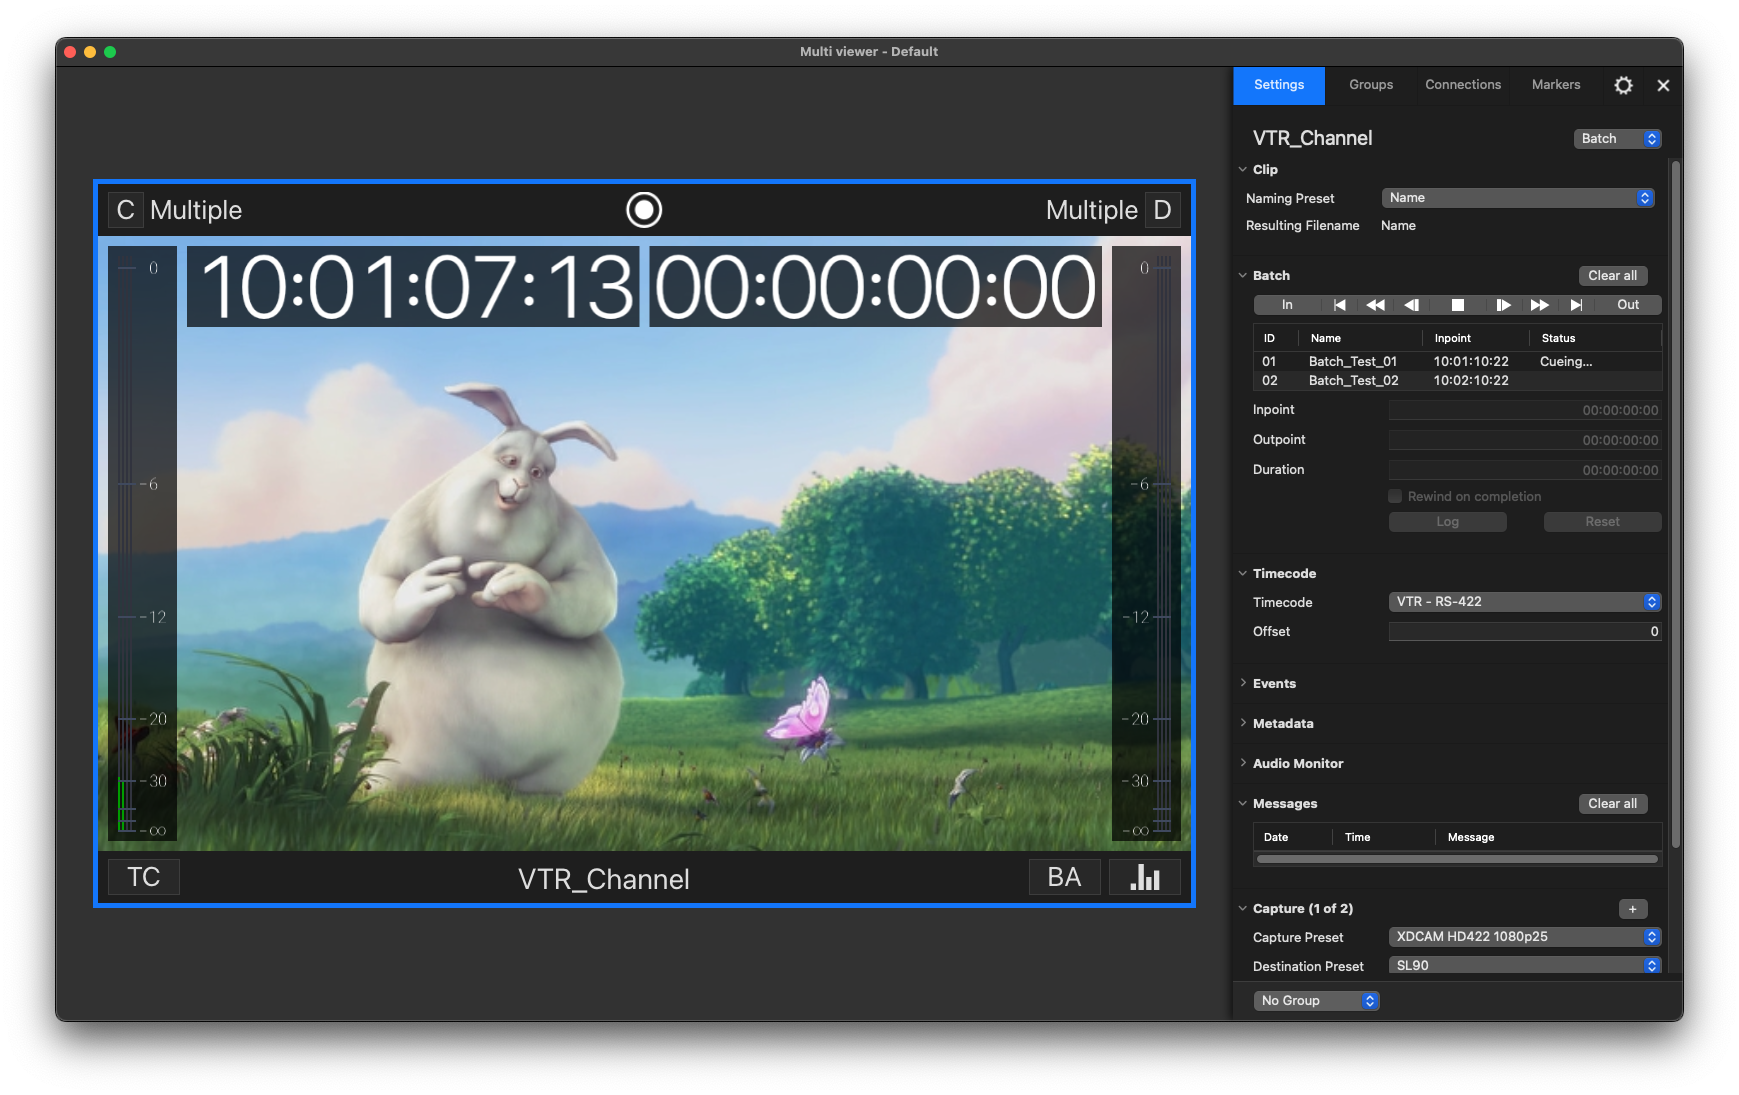1739x1095 pixels.
Task: Click the Cueing... status of Batch_Test_01
Action: point(1566,362)
